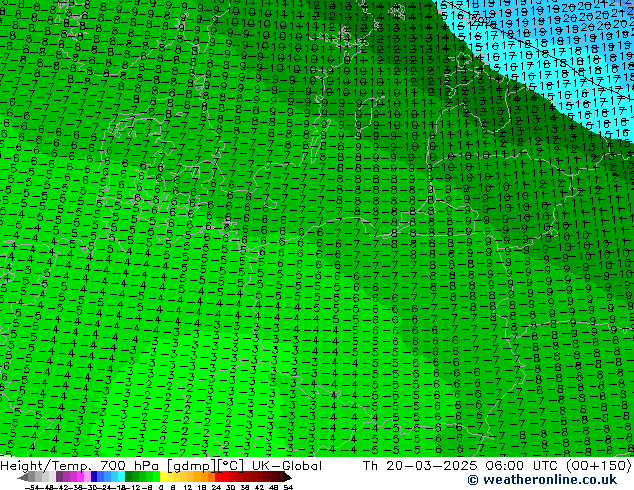
Task: Click the '(00+150)' forecast offset
Action: [598, 466]
